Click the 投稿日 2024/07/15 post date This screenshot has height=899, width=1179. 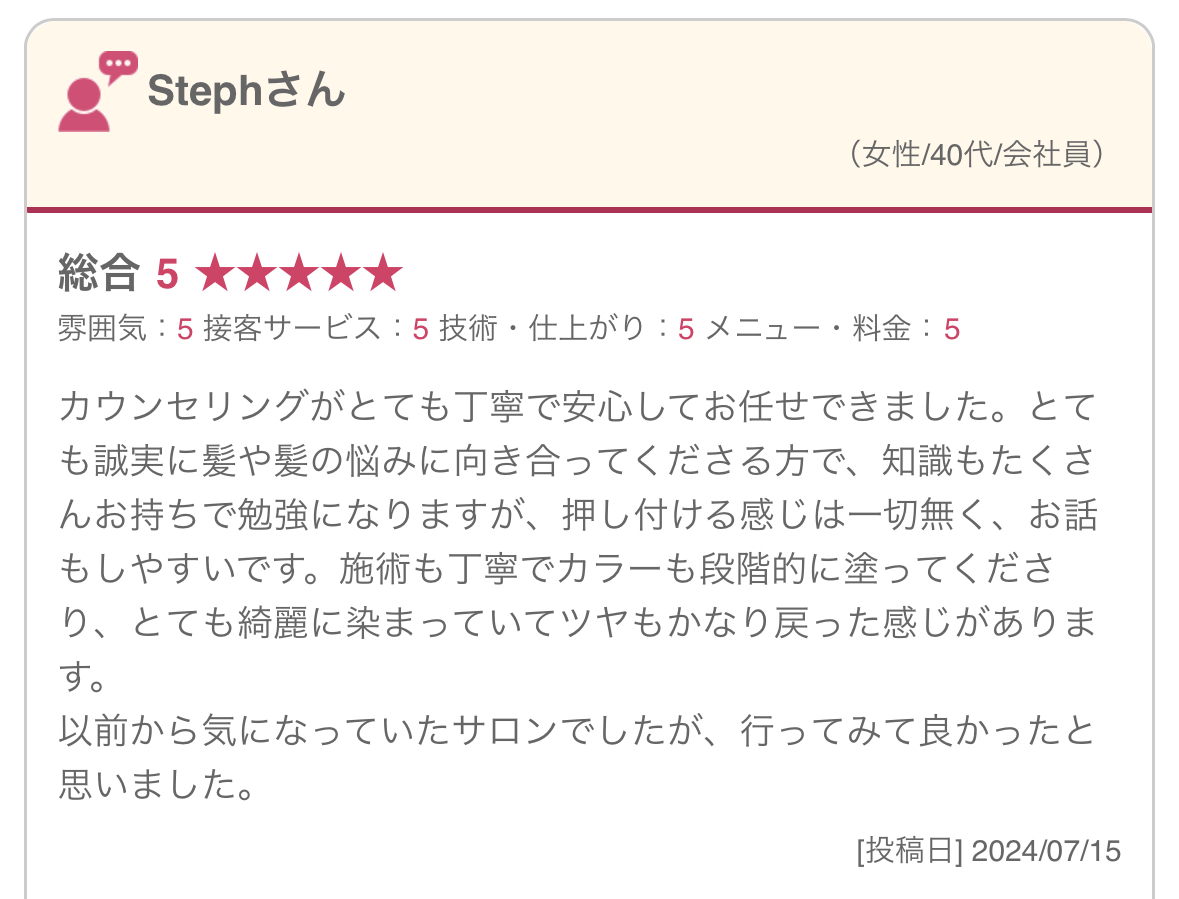point(988,850)
